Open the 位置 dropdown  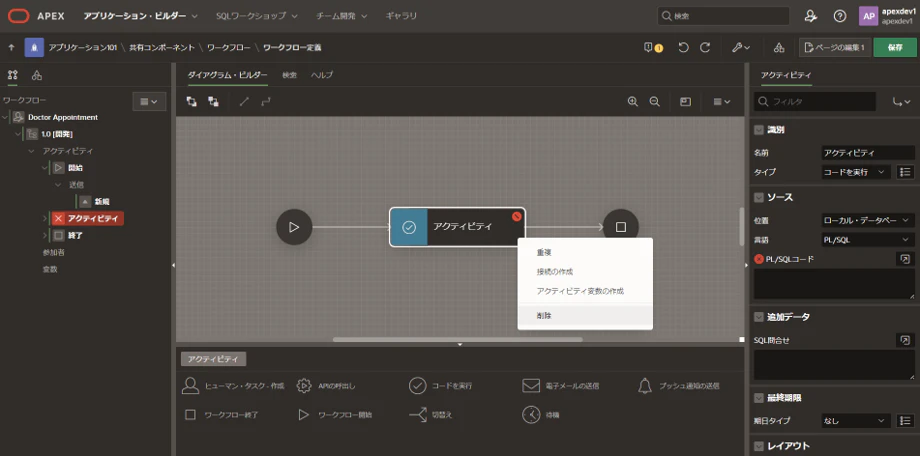click(x=868, y=220)
